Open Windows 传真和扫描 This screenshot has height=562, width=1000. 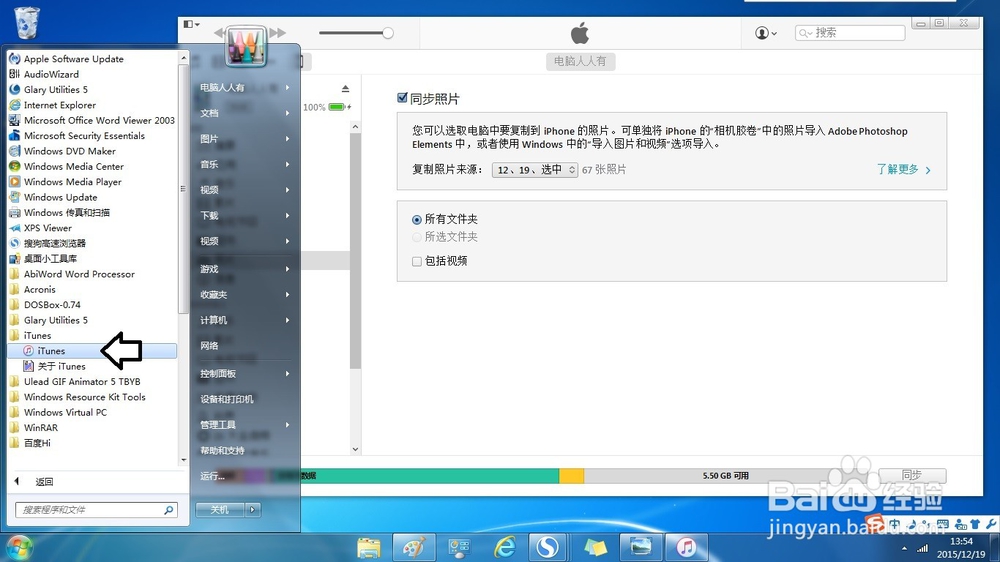59,212
